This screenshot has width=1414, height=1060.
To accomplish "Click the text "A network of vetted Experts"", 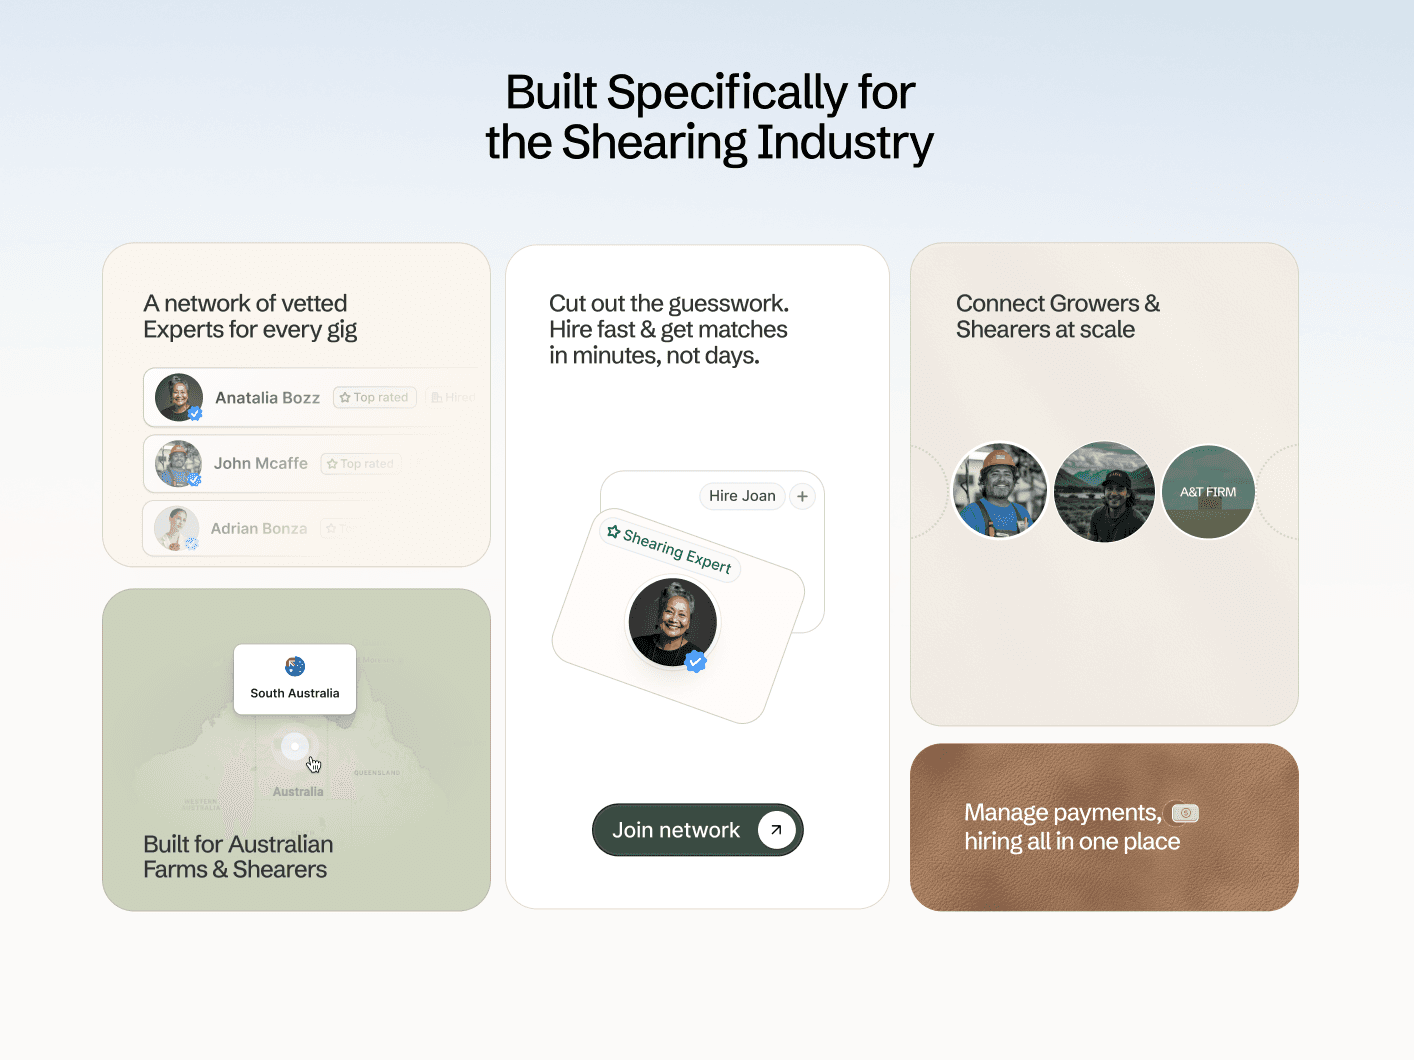I will pyautogui.click(x=250, y=317).
